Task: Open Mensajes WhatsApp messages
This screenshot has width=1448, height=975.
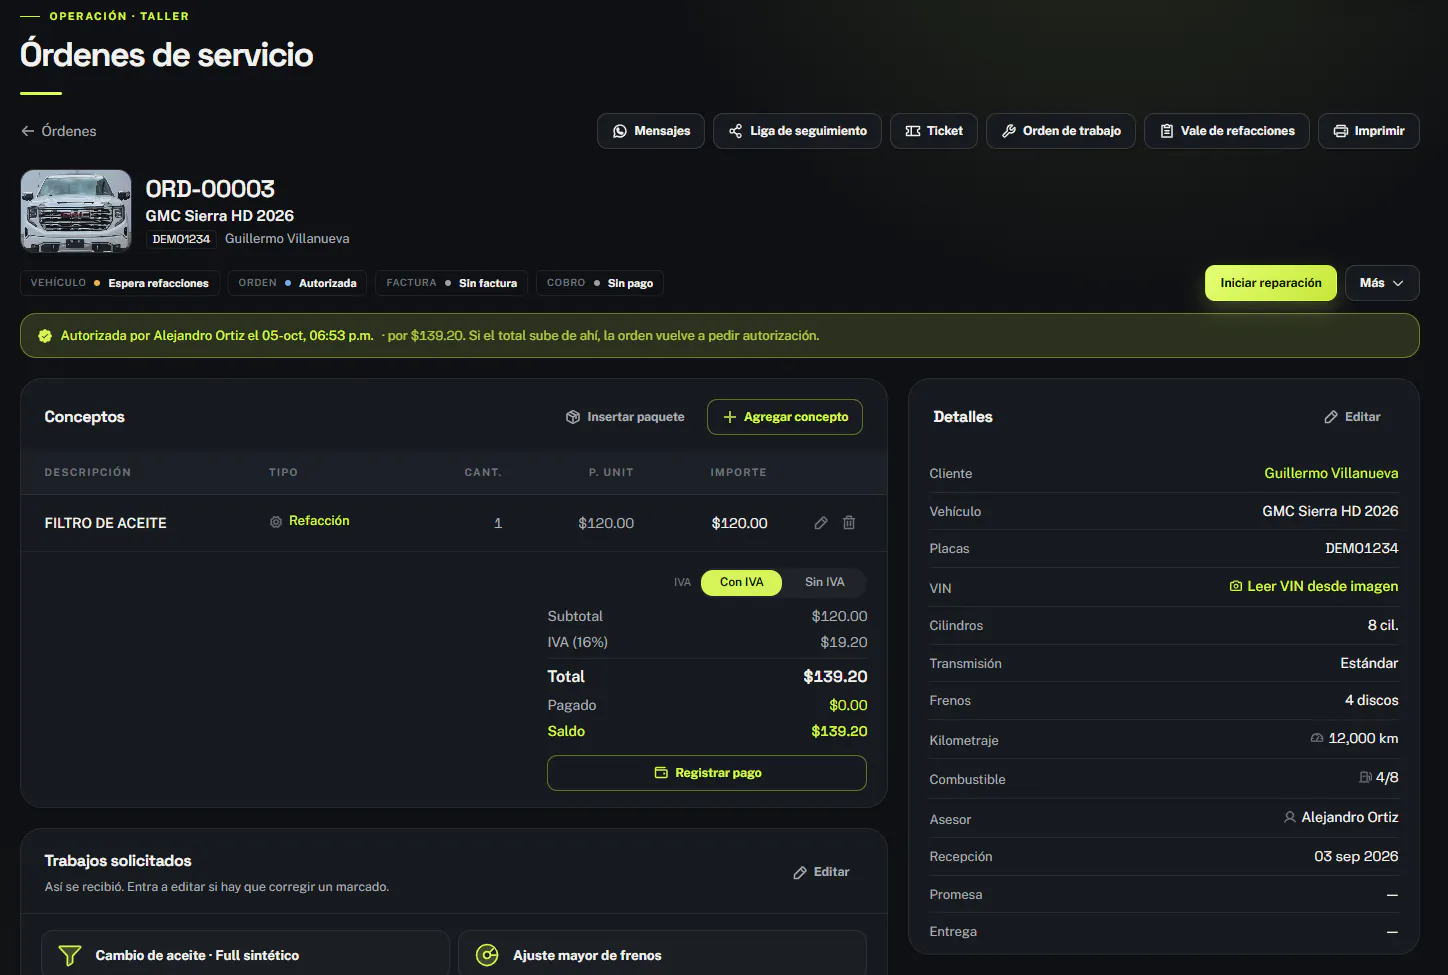Action: pos(651,131)
